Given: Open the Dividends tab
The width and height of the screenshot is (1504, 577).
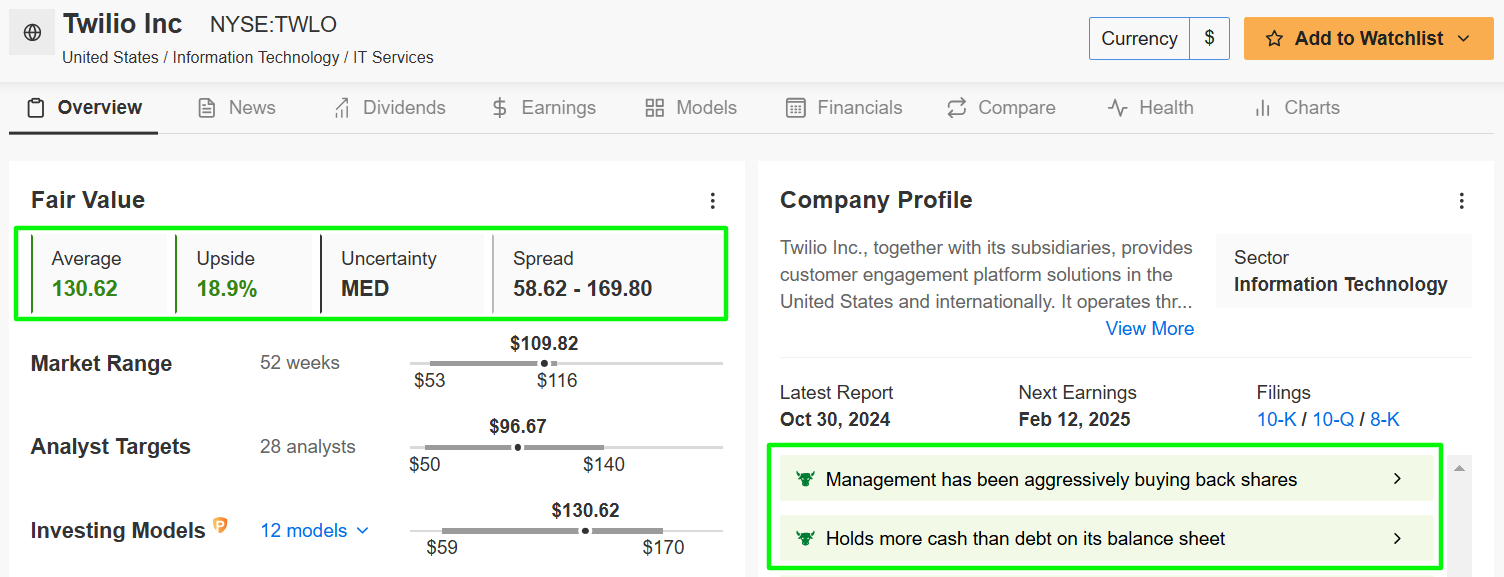Looking at the screenshot, I should [x=390, y=108].
